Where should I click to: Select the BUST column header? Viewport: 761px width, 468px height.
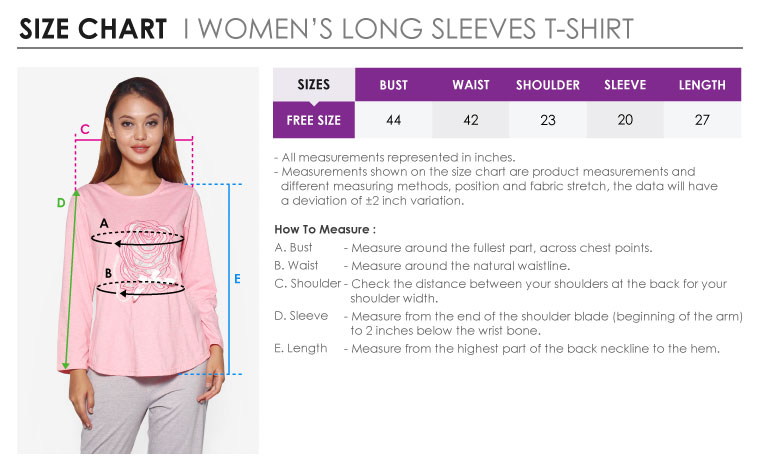pyautogui.click(x=394, y=85)
